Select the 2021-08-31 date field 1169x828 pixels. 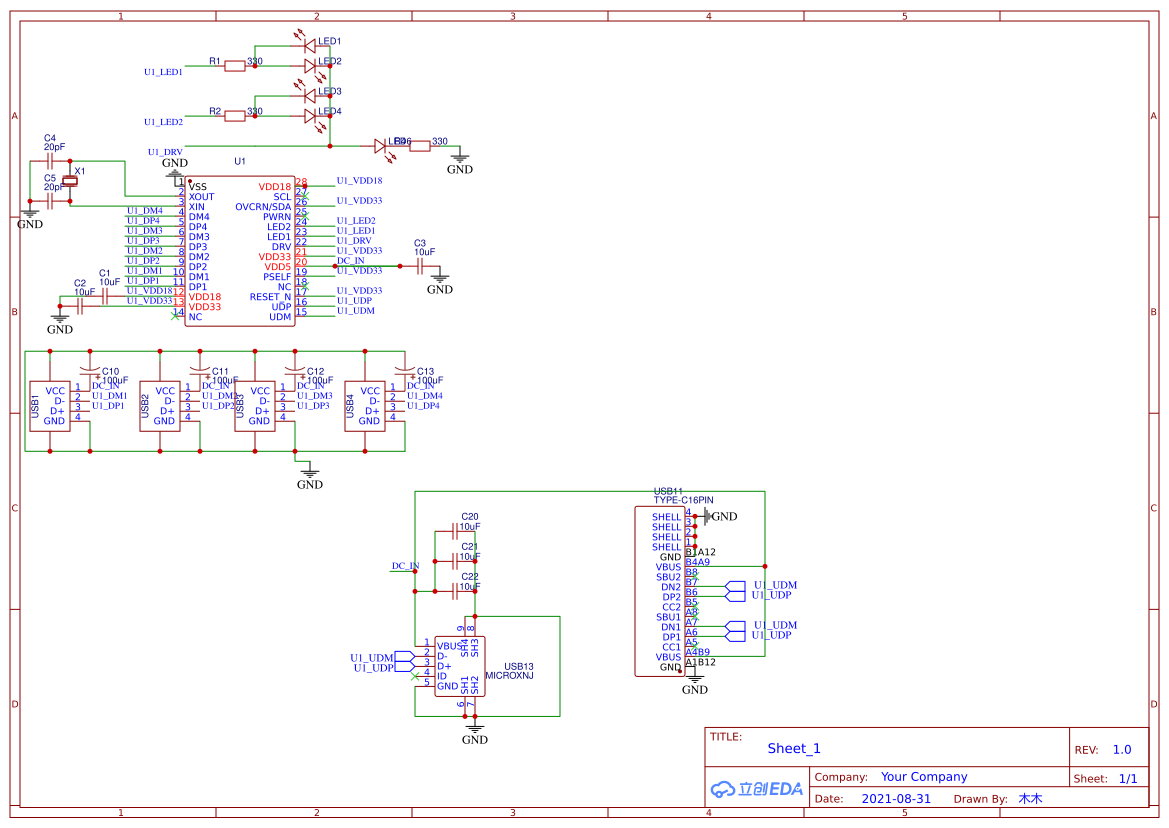895,799
